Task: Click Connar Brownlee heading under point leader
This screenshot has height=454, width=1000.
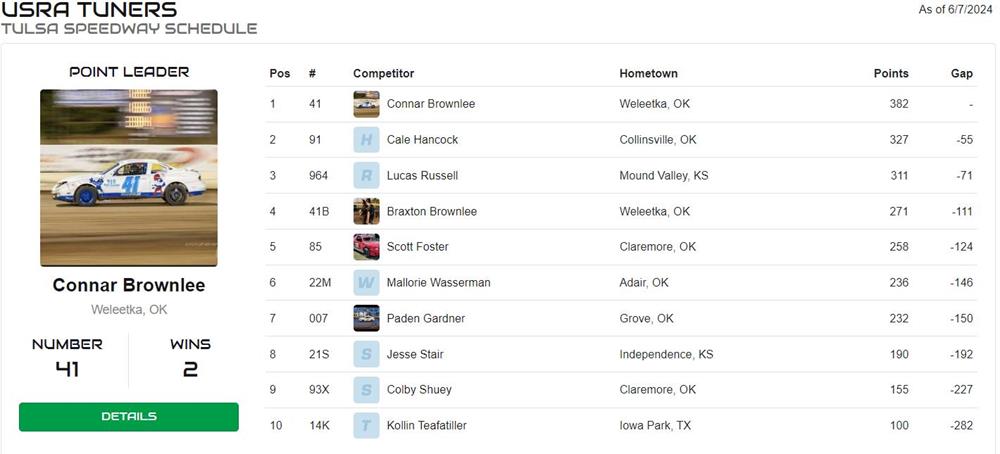Action: [x=128, y=285]
